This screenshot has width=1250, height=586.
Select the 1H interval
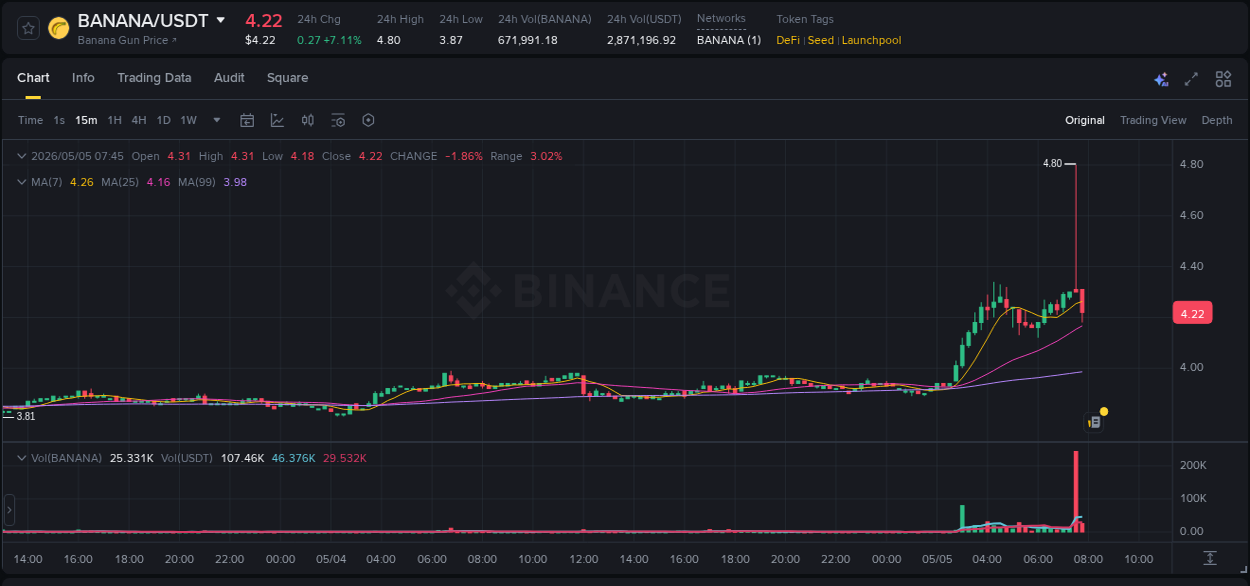(x=114, y=120)
